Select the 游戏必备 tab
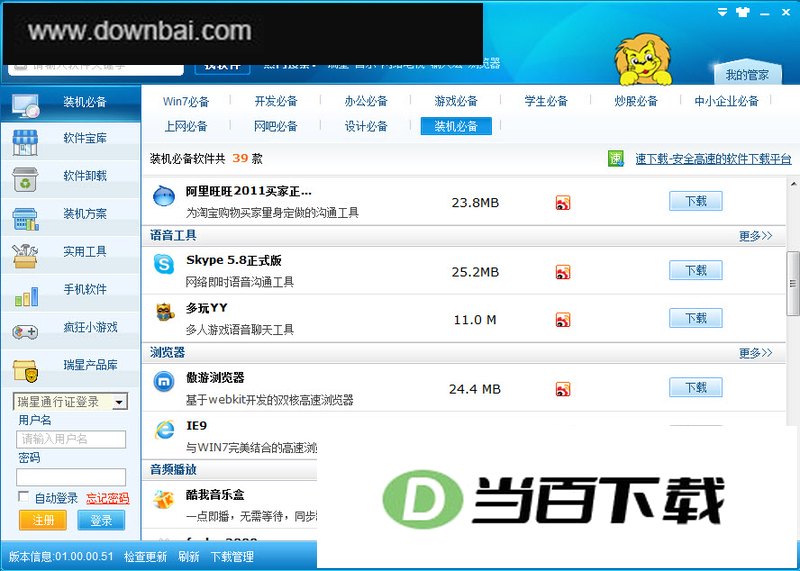 [456, 101]
